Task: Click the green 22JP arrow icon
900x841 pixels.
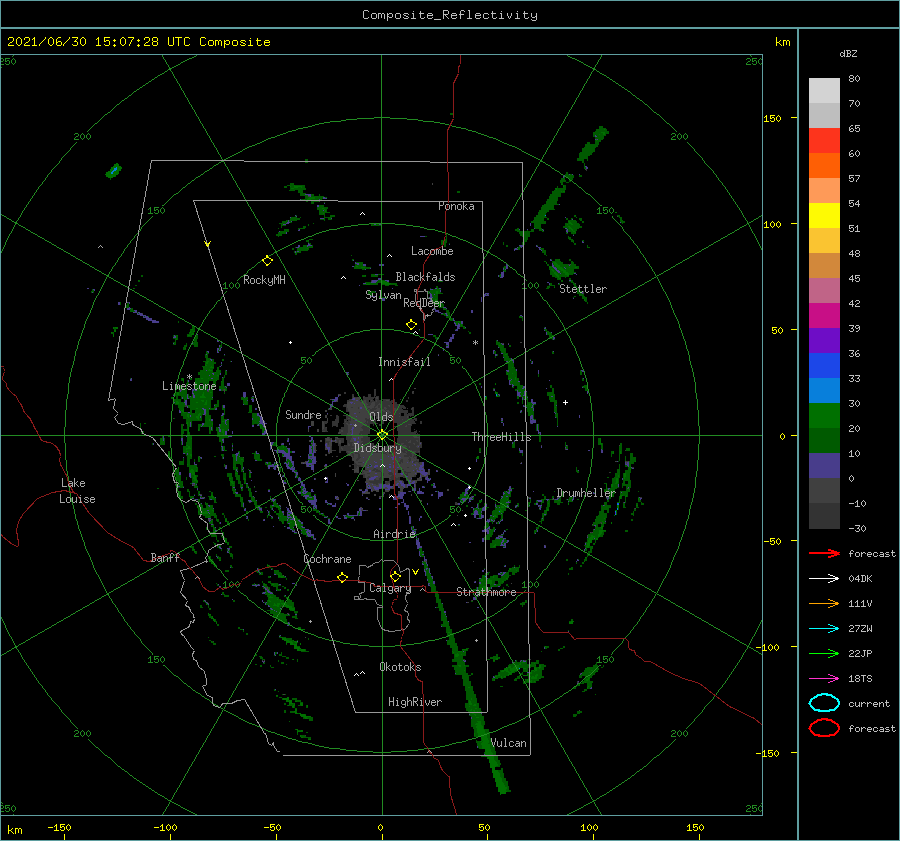Action: tap(824, 653)
